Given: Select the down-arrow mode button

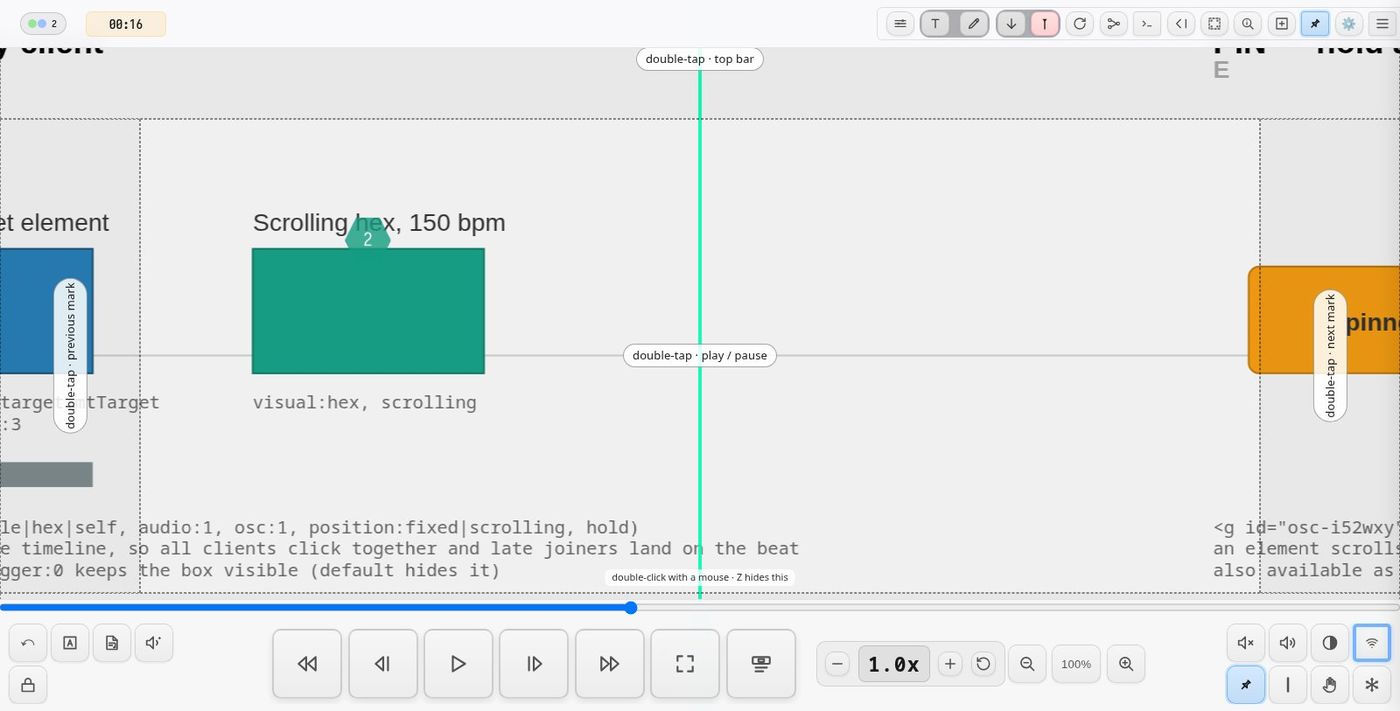Looking at the screenshot, I should [x=1011, y=24].
